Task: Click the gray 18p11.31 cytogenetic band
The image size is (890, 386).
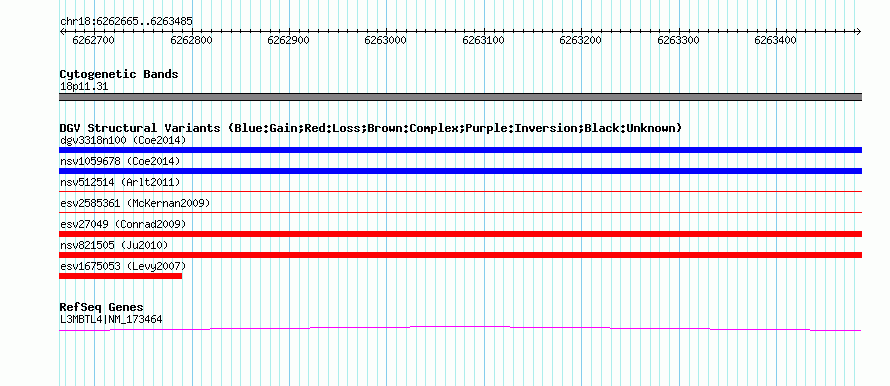Action: [460, 97]
